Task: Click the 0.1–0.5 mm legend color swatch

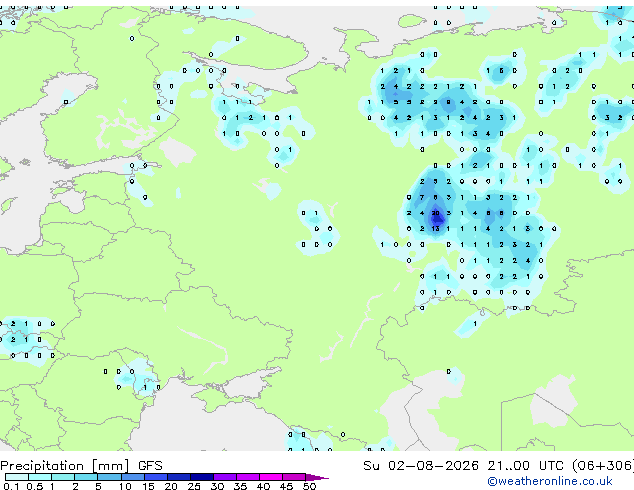Action: (17, 477)
